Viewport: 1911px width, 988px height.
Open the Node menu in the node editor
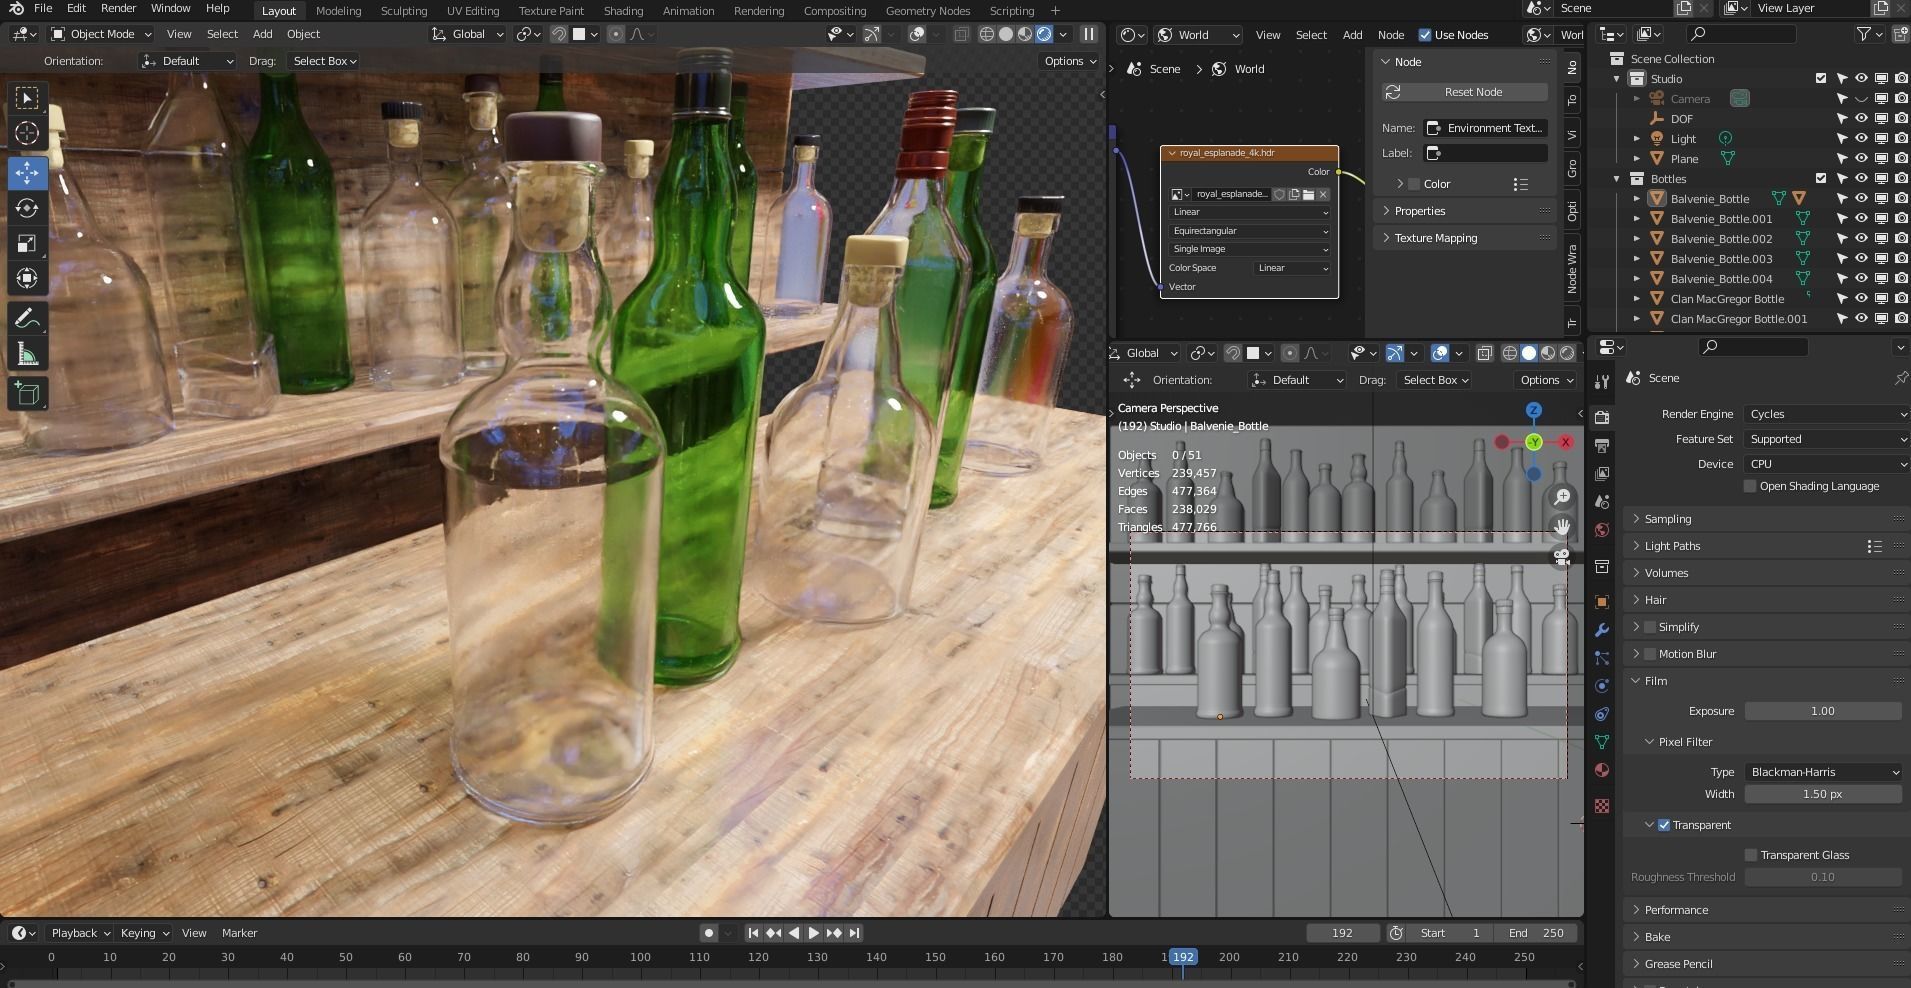[x=1391, y=35]
